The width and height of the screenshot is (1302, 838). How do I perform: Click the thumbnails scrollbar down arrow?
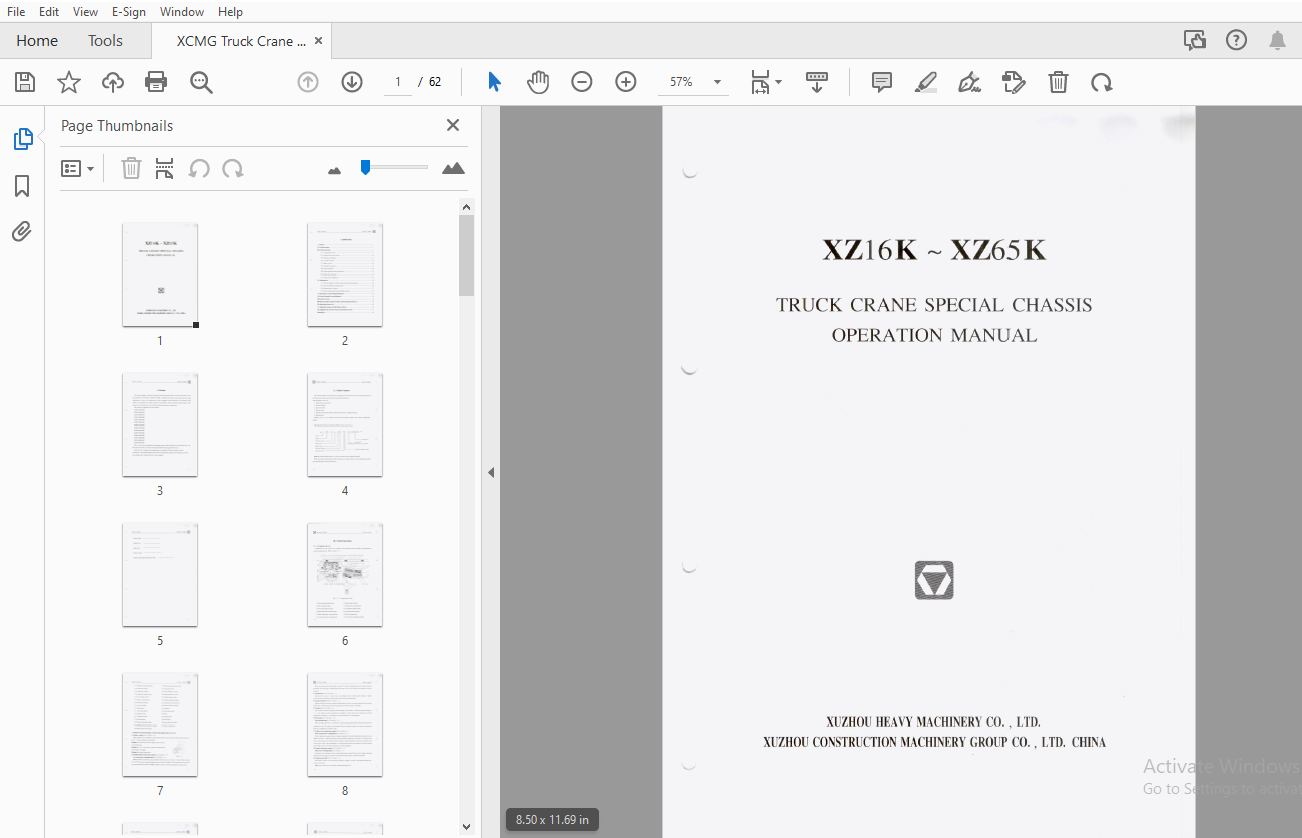tap(466, 827)
